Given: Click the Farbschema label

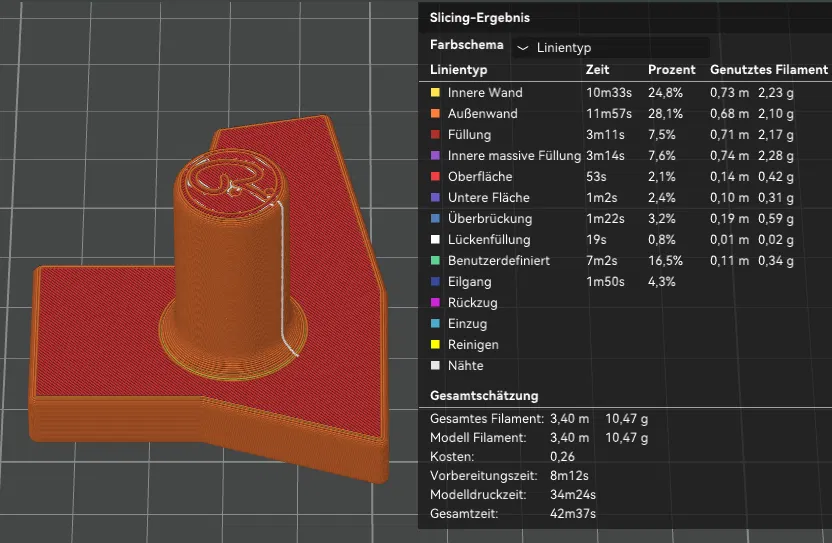Looking at the screenshot, I should click(466, 45).
